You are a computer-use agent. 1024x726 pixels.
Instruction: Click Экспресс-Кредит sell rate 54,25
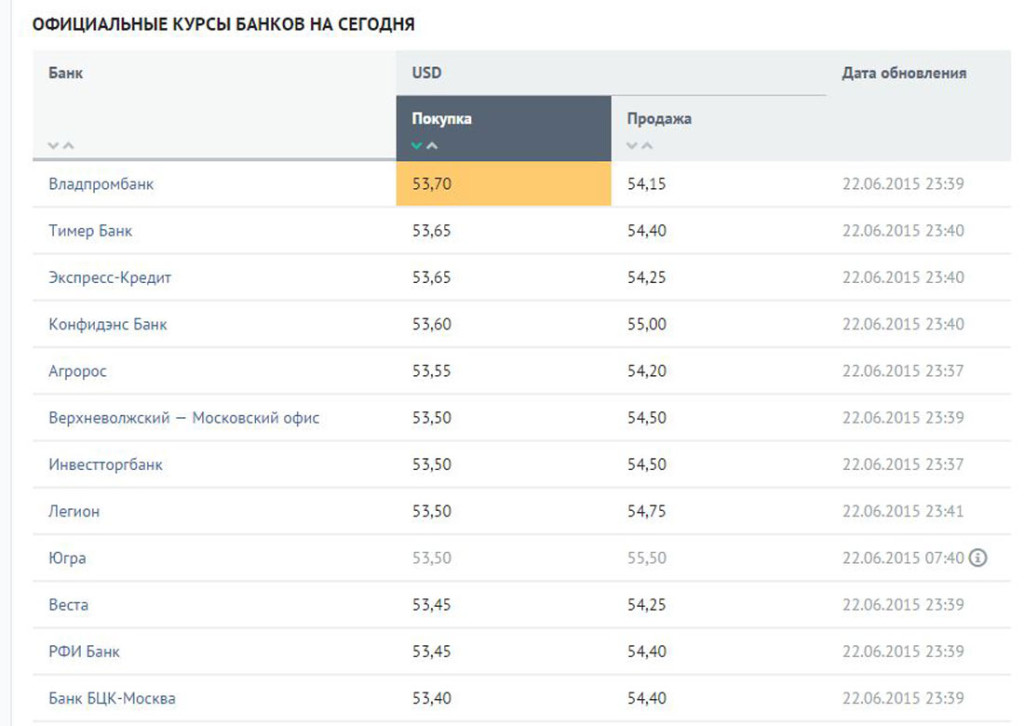pos(647,277)
